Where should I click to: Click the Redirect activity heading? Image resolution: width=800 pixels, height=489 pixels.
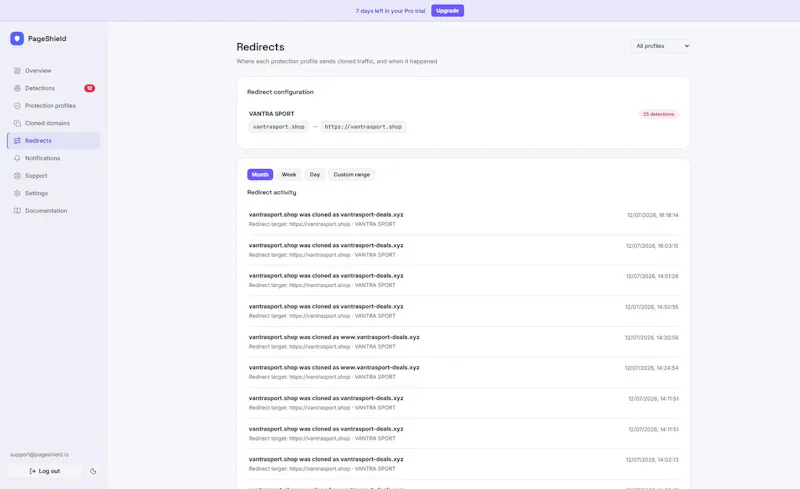click(271, 192)
